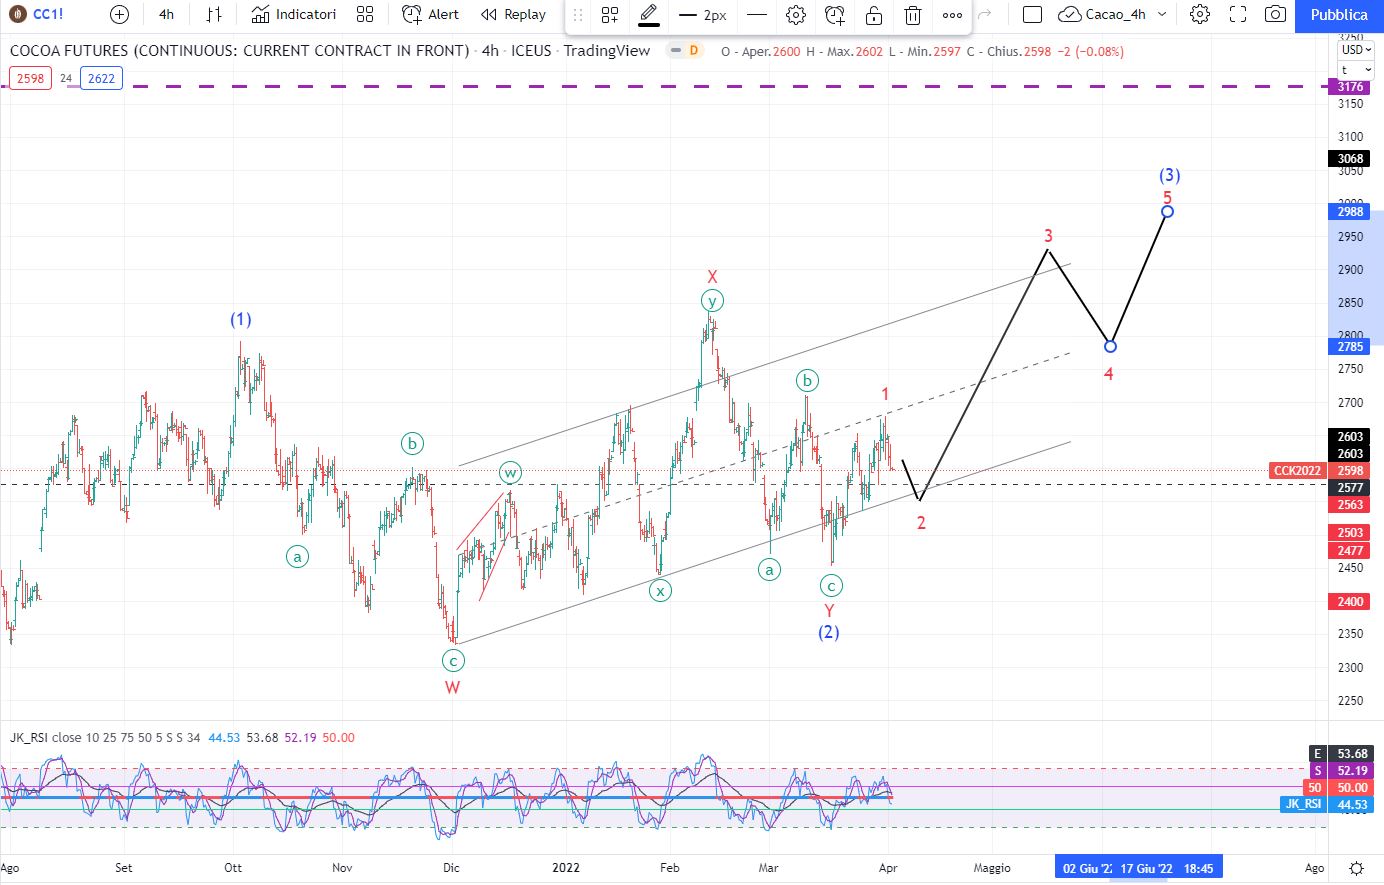Screen dimensions: 1384x885
Task: Select the circled x wave label
Action: 660,590
